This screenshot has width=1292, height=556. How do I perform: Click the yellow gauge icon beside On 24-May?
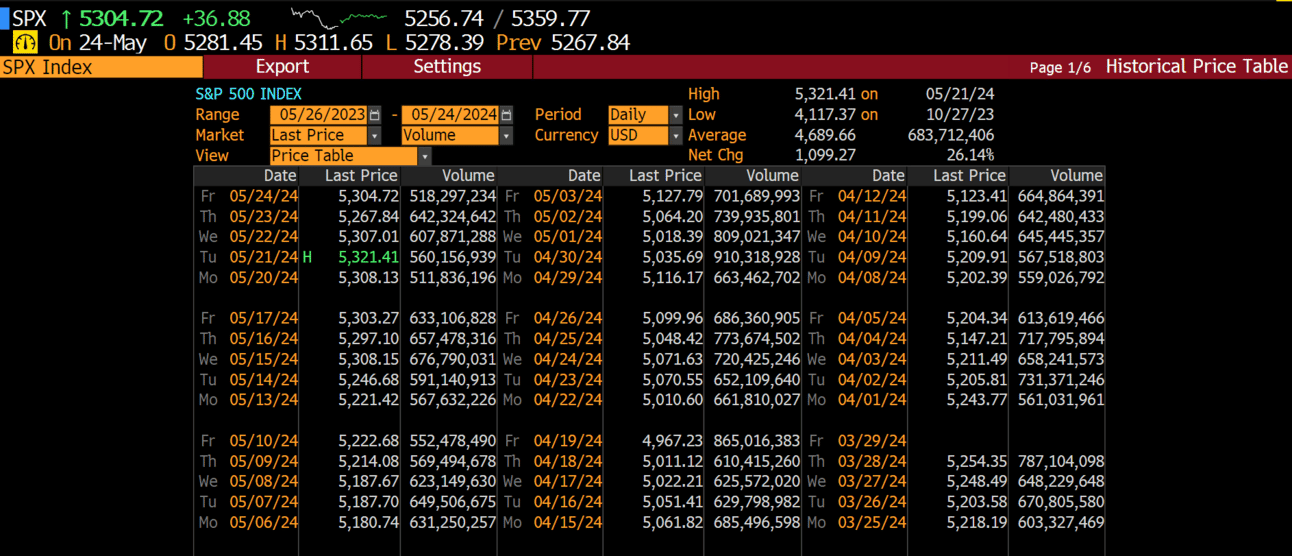pos(26,43)
